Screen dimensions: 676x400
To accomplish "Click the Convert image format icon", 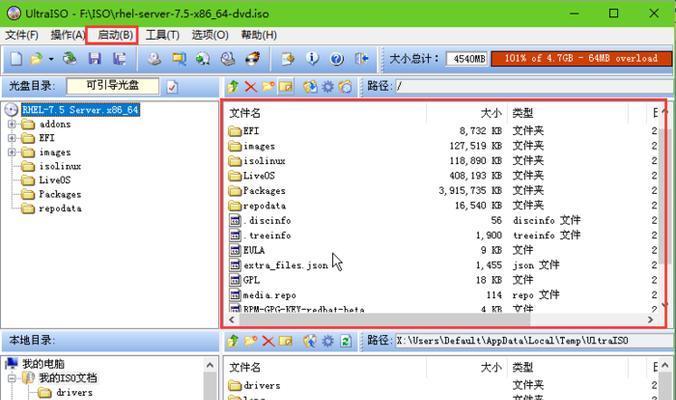I will (178, 59).
